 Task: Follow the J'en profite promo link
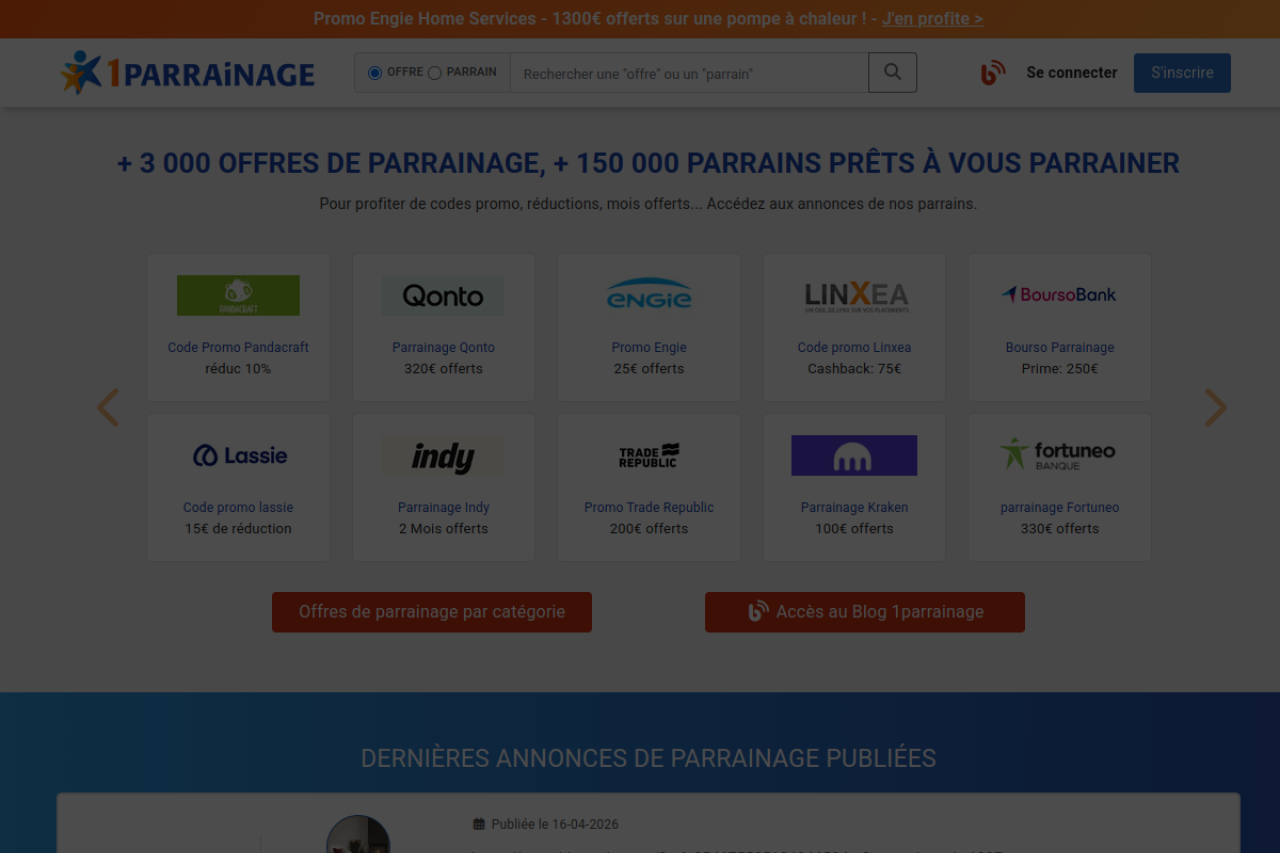coord(932,19)
